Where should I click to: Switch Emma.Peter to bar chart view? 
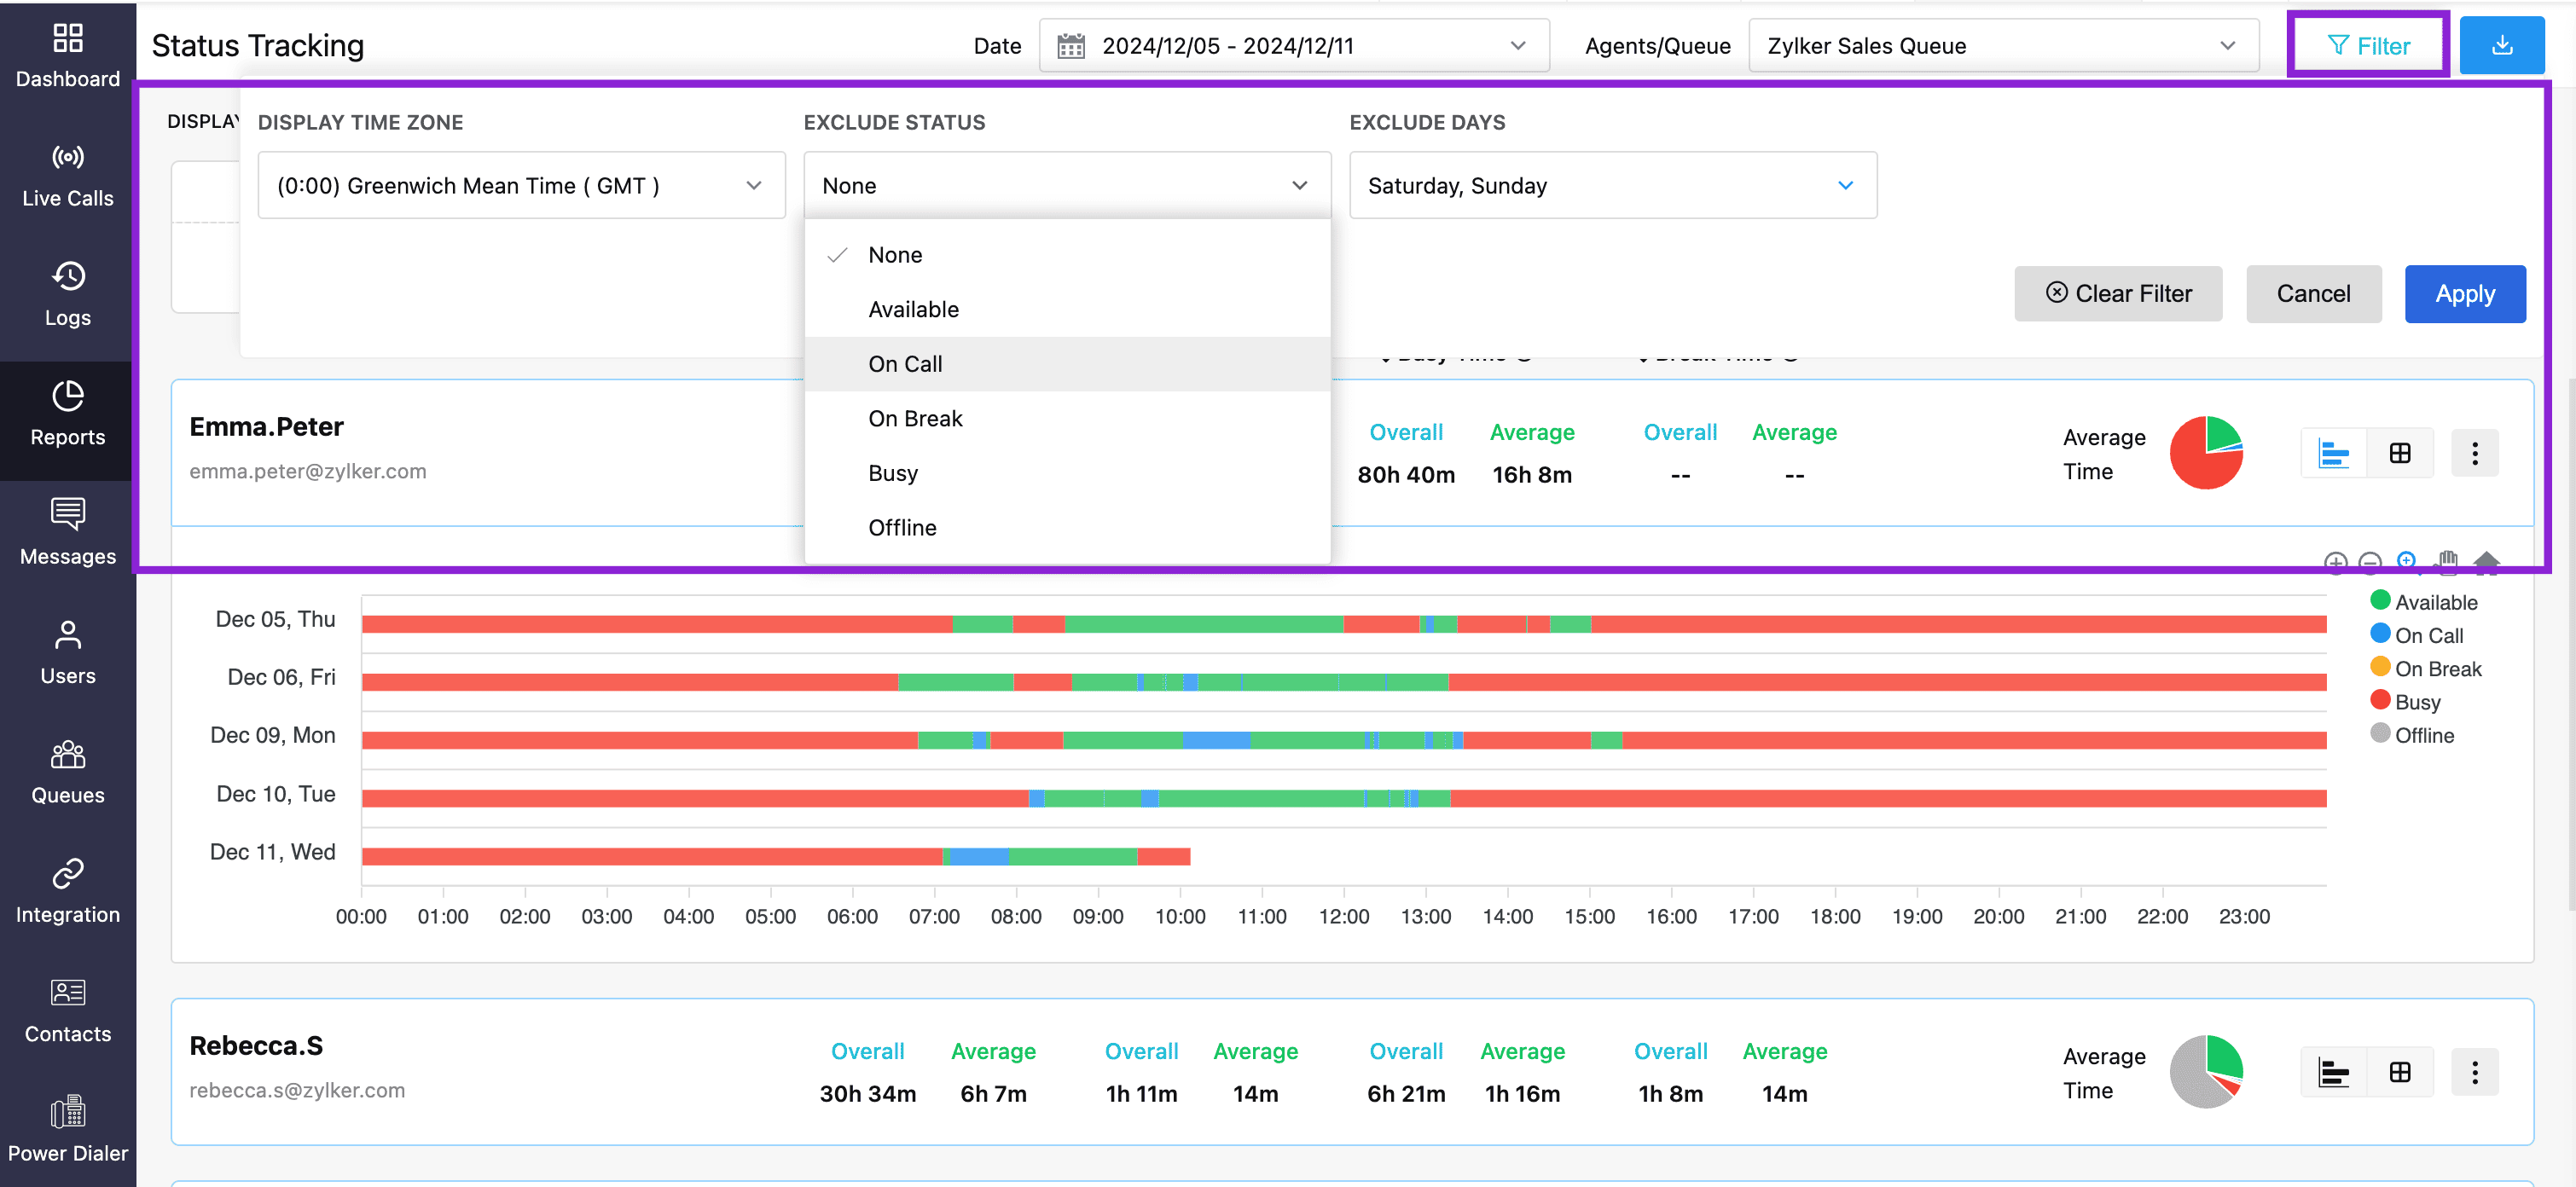point(2333,454)
